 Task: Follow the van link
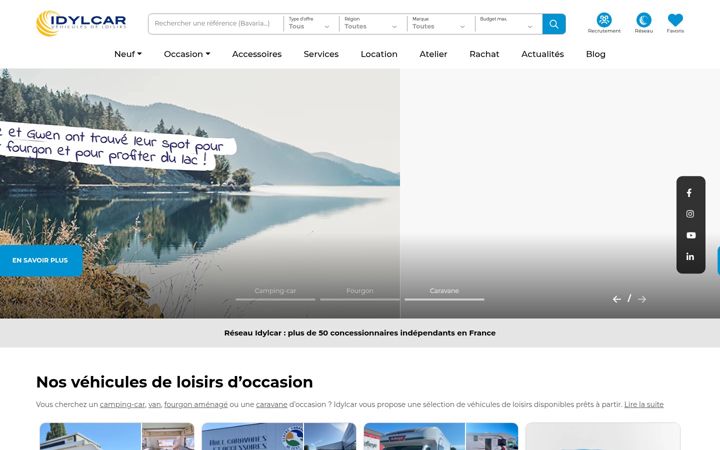coord(154,405)
